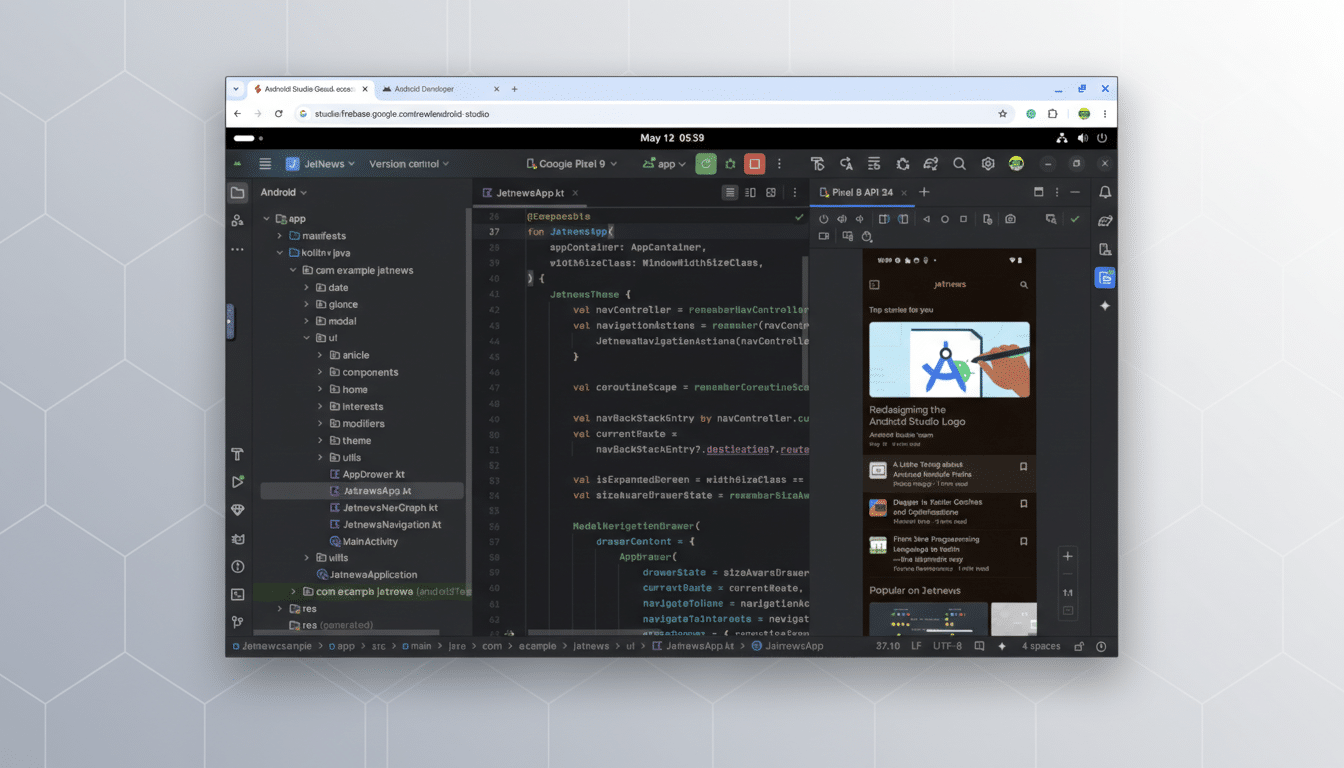This screenshot has height=768, width=1344.
Task: Open the Logcat panel icon
Action: [x=238, y=537]
